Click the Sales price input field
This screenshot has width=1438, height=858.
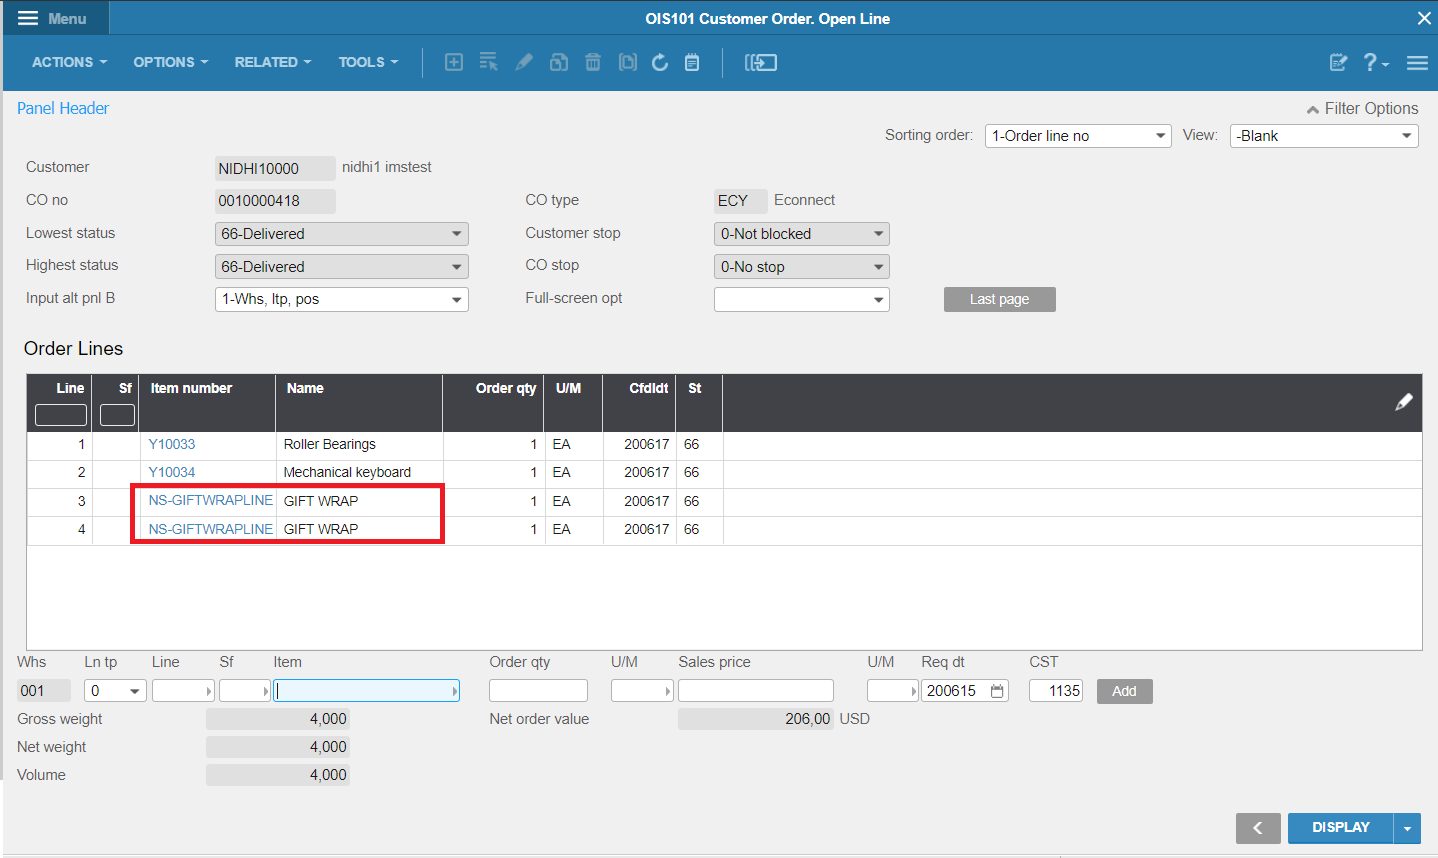pyautogui.click(x=756, y=691)
